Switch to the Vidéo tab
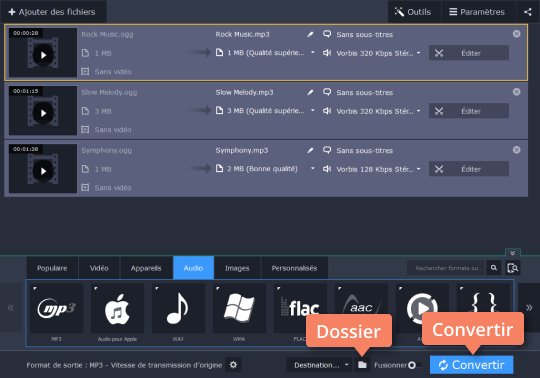Screen dimensions: 540x378 [99, 268]
